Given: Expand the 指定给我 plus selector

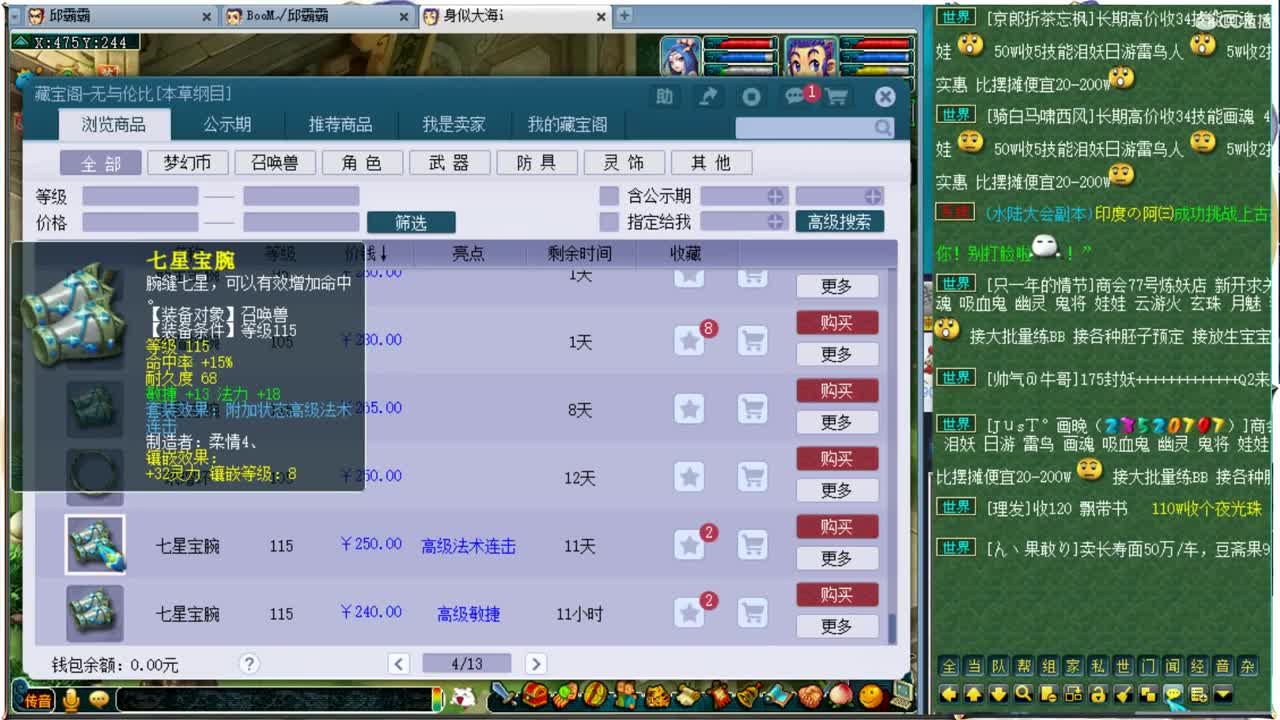Looking at the screenshot, I should 775,222.
